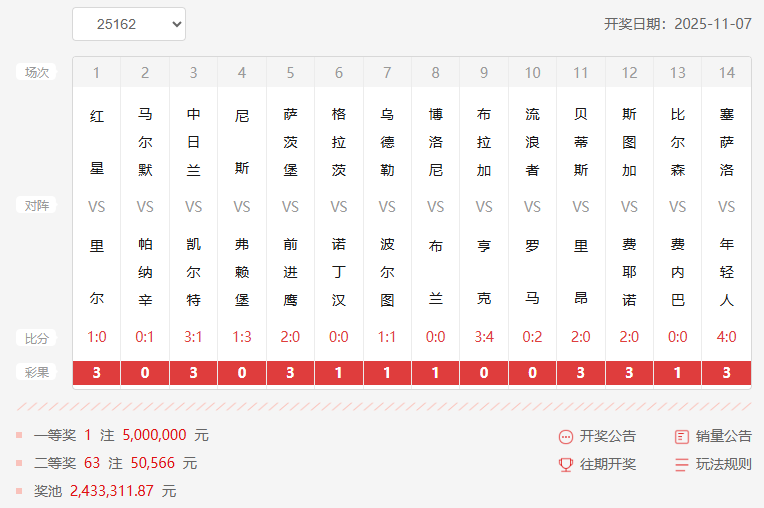Click home team 马尔默 in match 2

(145, 142)
